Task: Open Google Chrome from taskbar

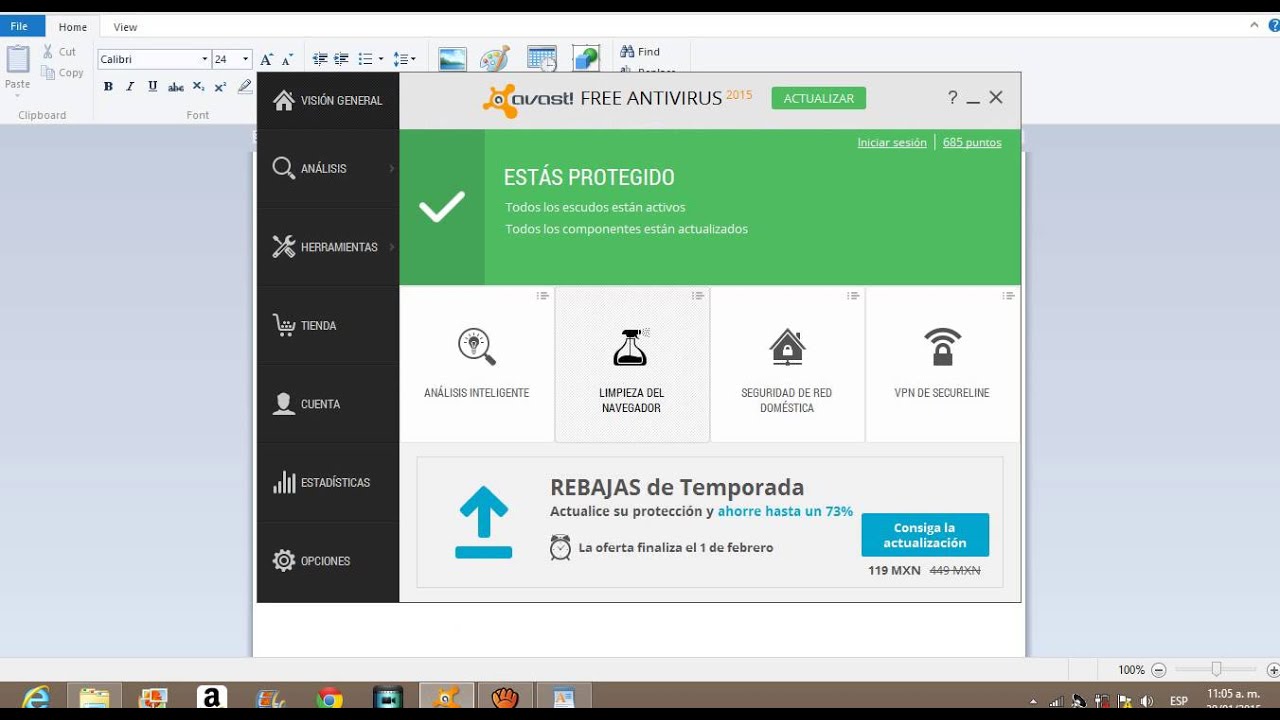Action: point(330,698)
